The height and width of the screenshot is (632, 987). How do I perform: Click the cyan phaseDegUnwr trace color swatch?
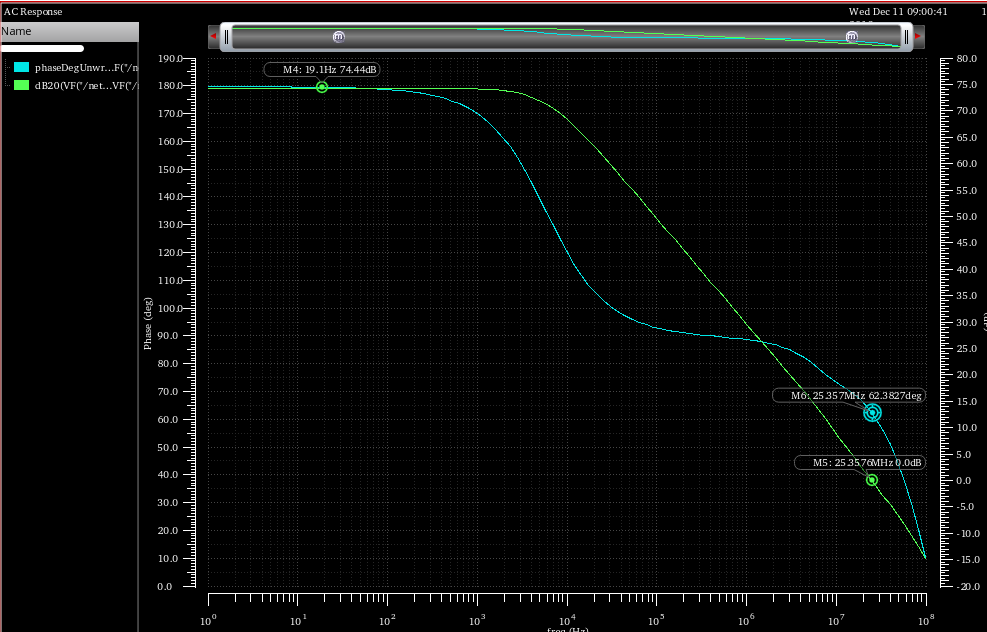(21, 67)
